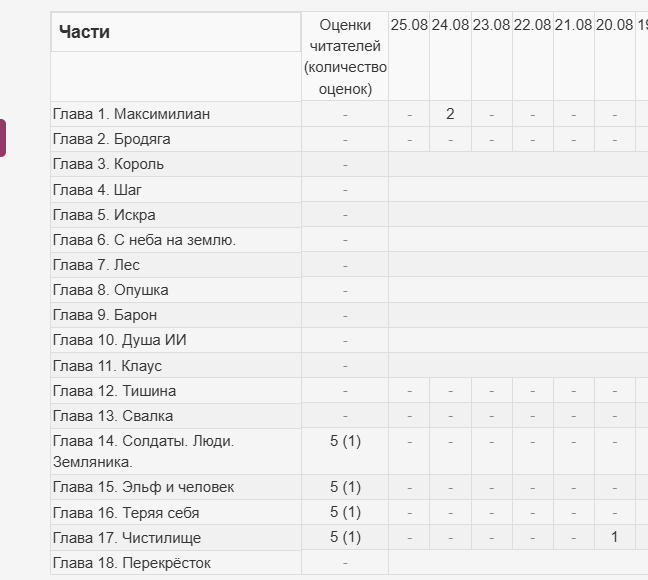Select row Глава 2. Бродяга
The height and width of the screenshot is (580, 648).
point(349,139)
